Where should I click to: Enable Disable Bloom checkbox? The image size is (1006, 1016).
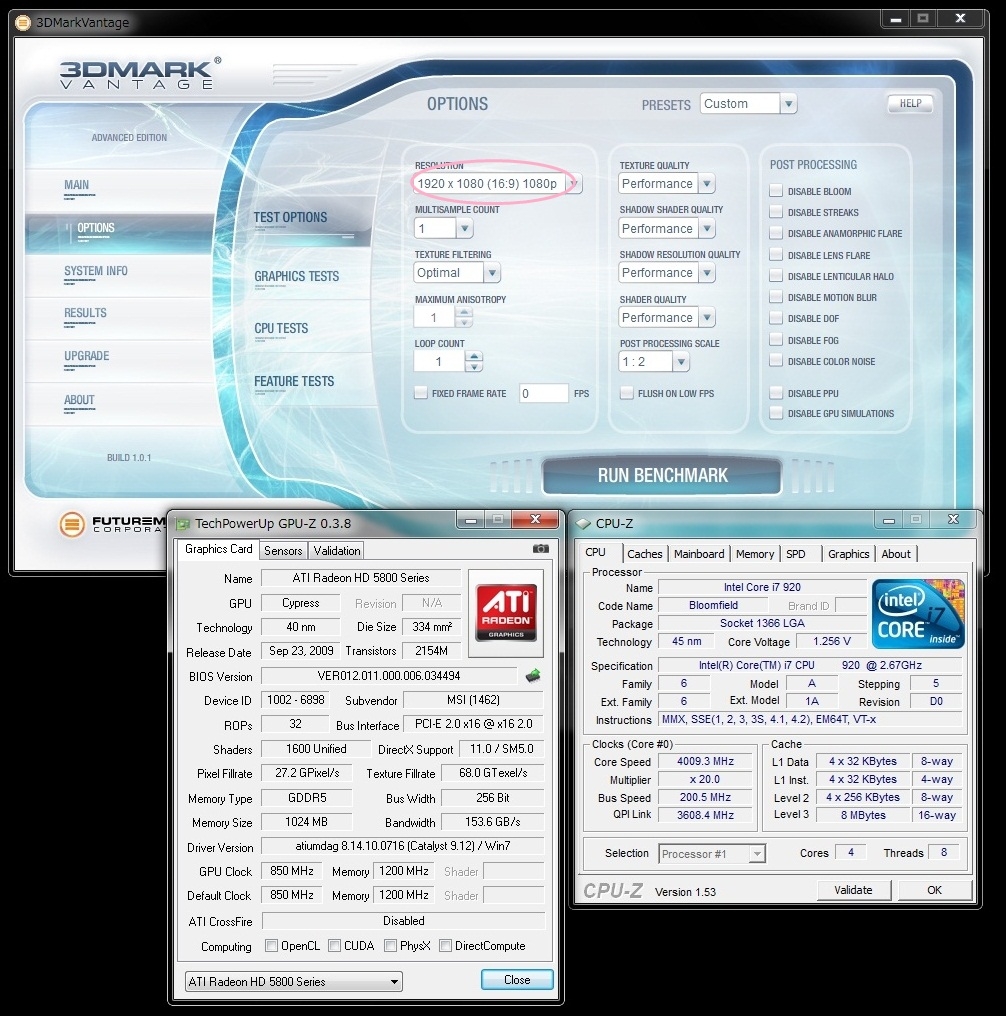[x=775, y=190]
